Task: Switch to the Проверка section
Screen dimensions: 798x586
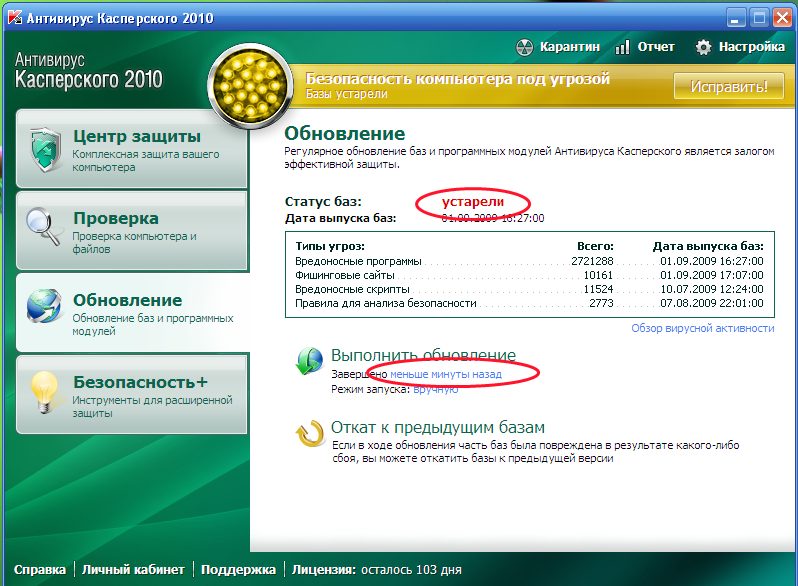Action: [x=131, y=231]
